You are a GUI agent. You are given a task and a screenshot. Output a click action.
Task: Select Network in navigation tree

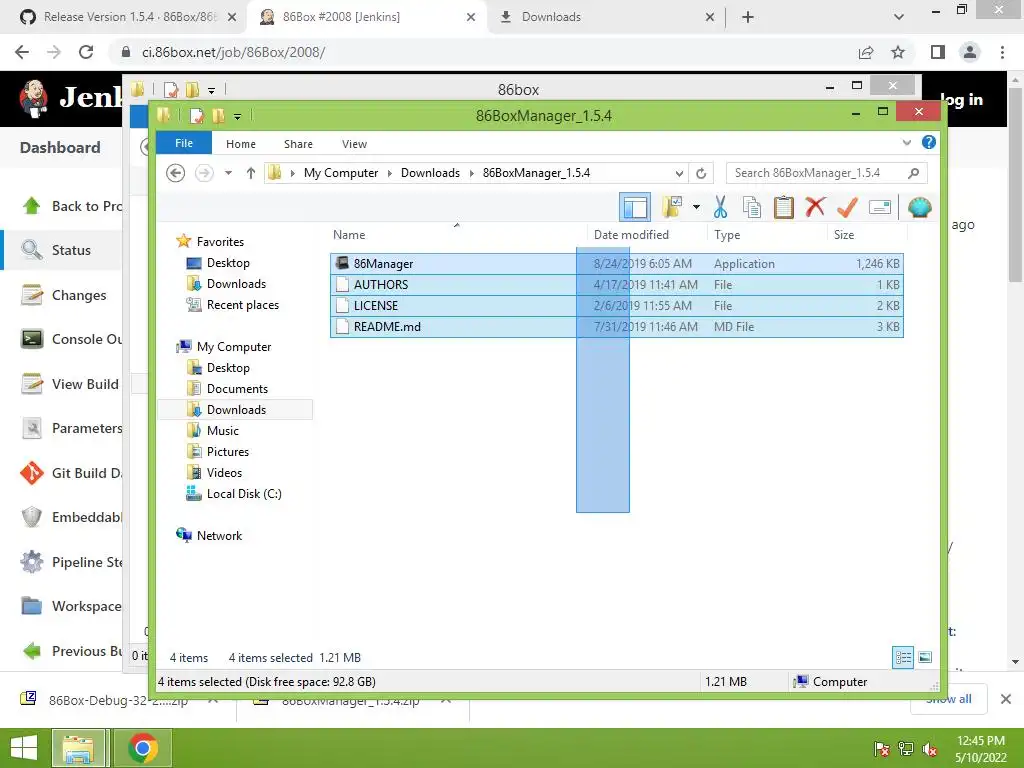219,536
